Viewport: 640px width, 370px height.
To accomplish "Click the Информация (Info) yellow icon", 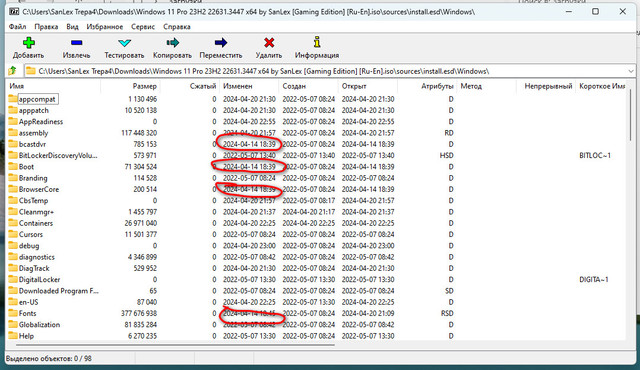I will click(x=317, y=42).
